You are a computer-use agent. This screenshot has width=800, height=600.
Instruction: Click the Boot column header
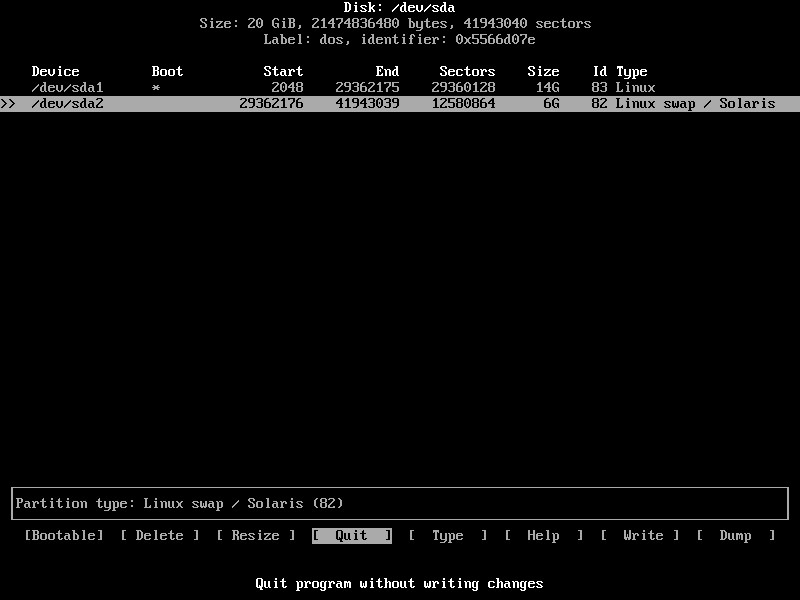(x=168, y=72)
